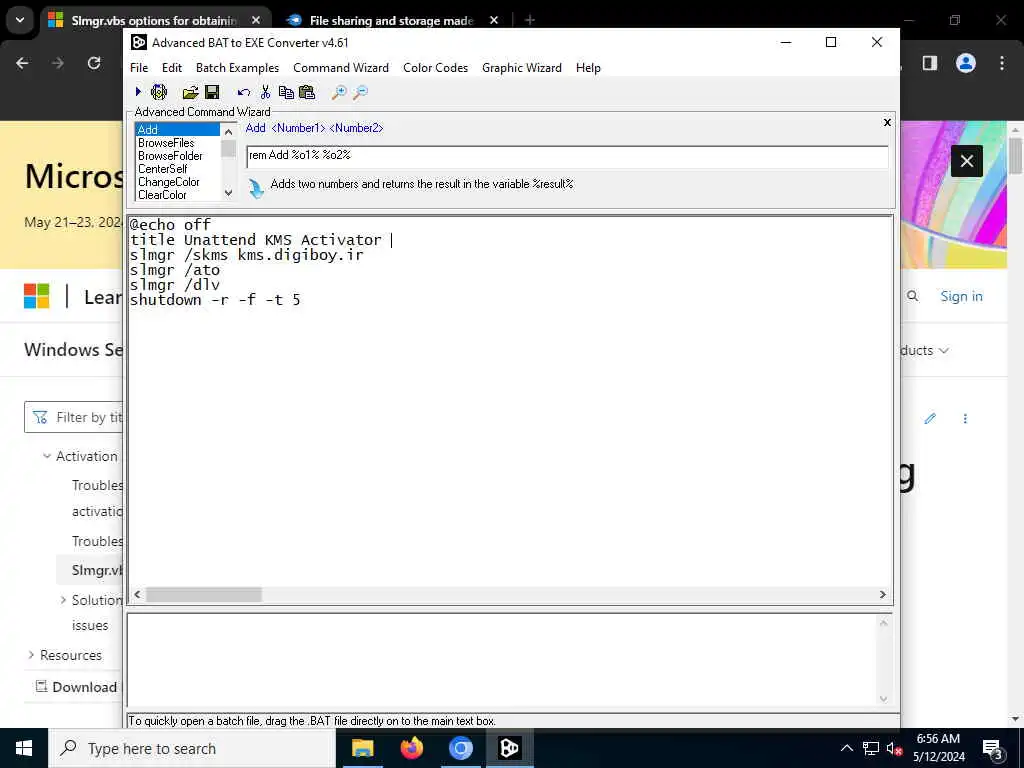Image resolution: width=1024 pixels, height=768 pixels.
Task: Switch to the File sharing and storage tab
Action: (391, 20)
